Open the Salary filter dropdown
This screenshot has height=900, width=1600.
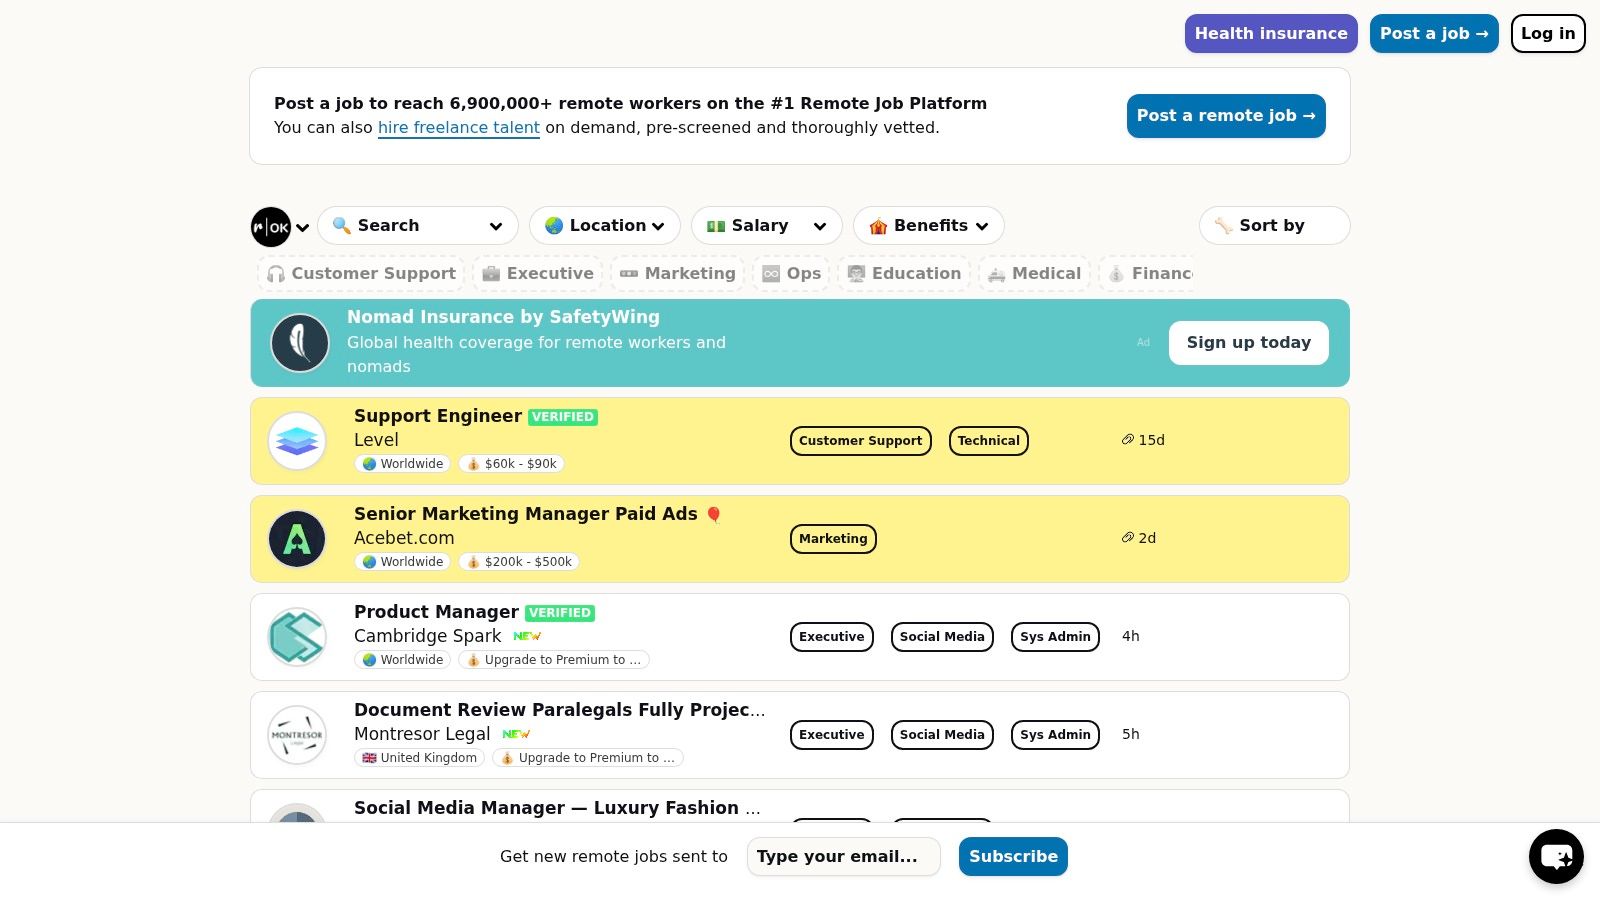(767, 226)
